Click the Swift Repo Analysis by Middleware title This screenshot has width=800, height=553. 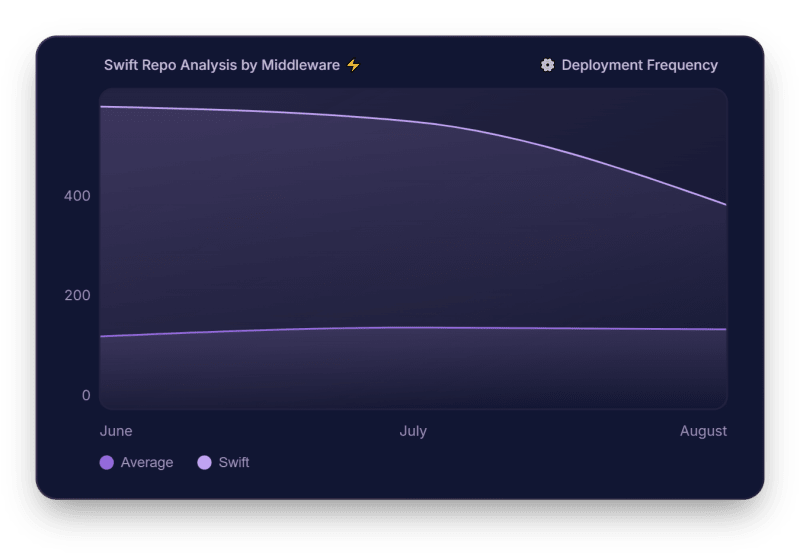pyautogui.click(x=222, y=65)
